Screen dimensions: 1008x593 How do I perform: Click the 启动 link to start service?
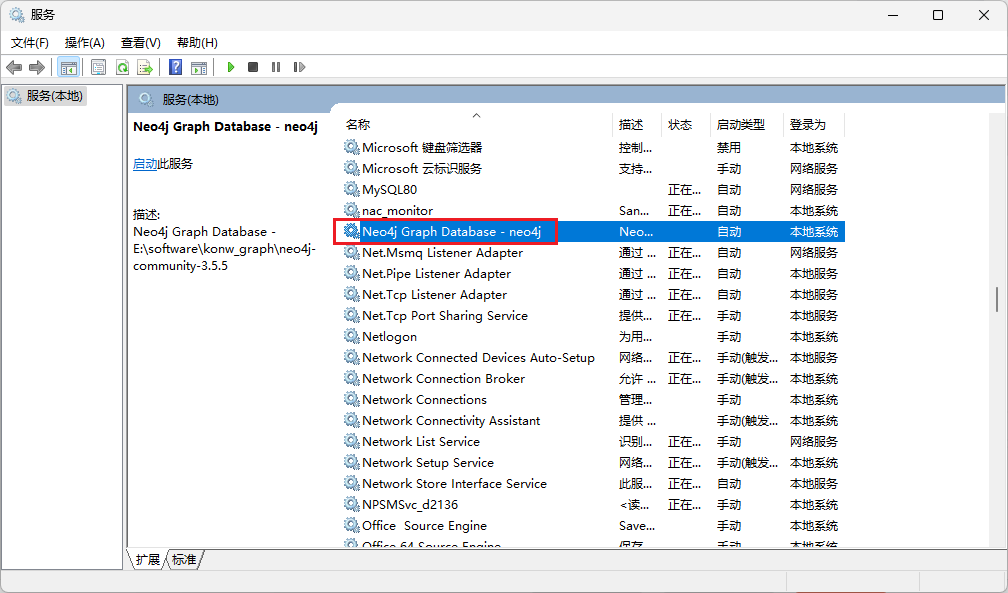click(x=145, y=164)
